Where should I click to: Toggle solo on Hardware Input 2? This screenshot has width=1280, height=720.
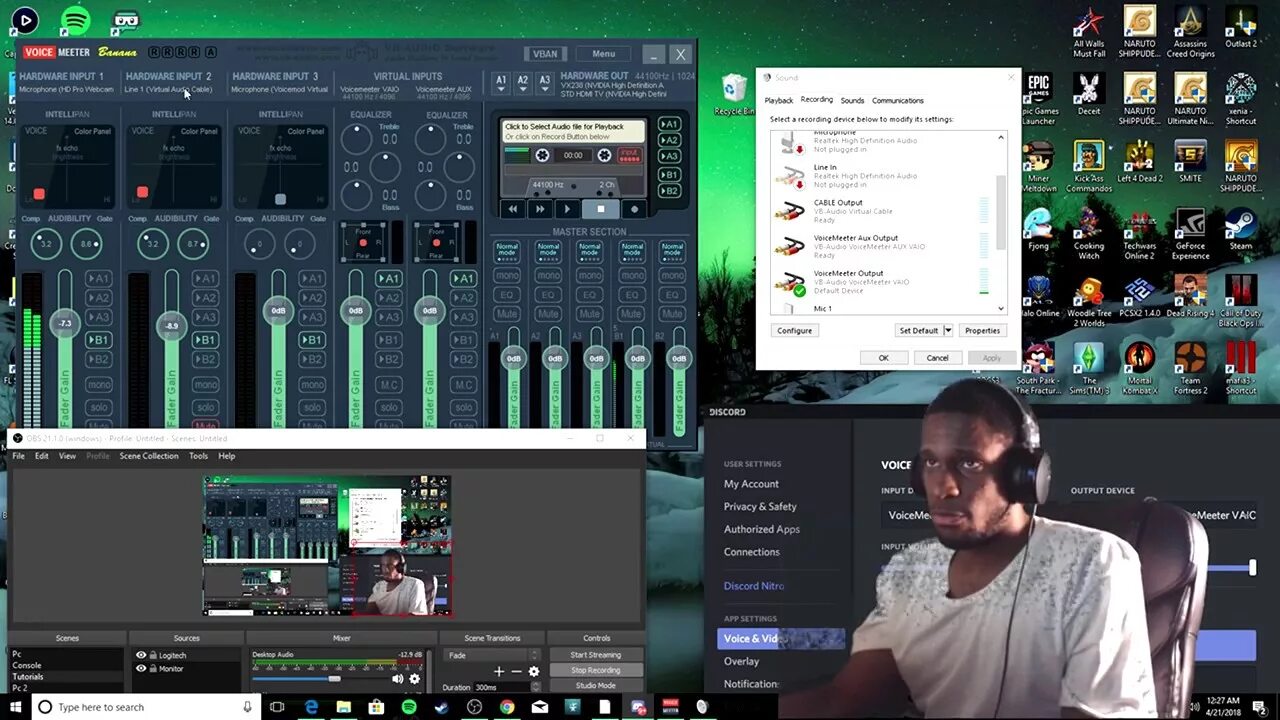pyautogui.click(x=205, y=408)
